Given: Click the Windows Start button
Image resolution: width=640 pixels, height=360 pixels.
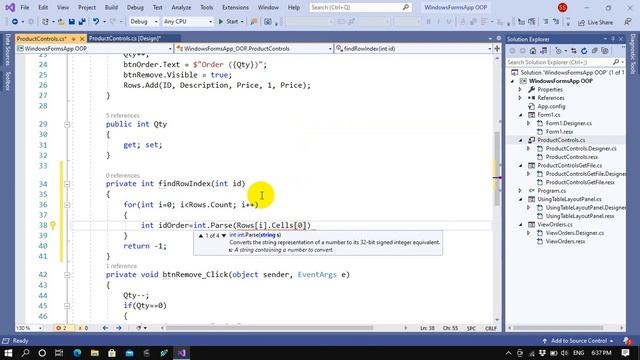Looking at the screenshot, I should (8, 353).
